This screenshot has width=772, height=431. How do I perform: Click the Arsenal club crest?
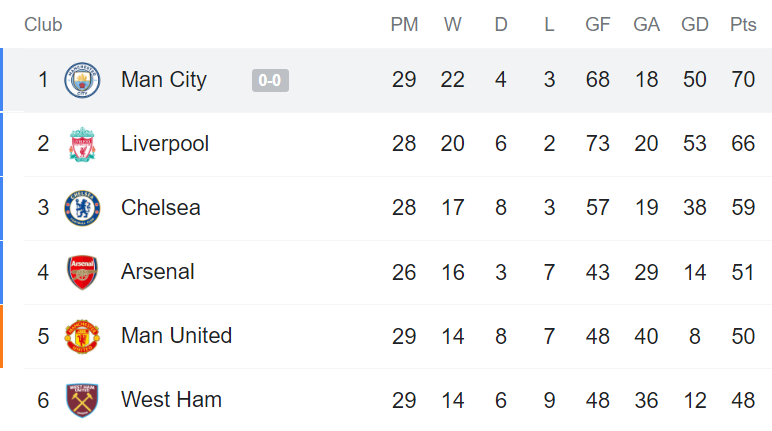pyautogui.click(x=82, y=272)
